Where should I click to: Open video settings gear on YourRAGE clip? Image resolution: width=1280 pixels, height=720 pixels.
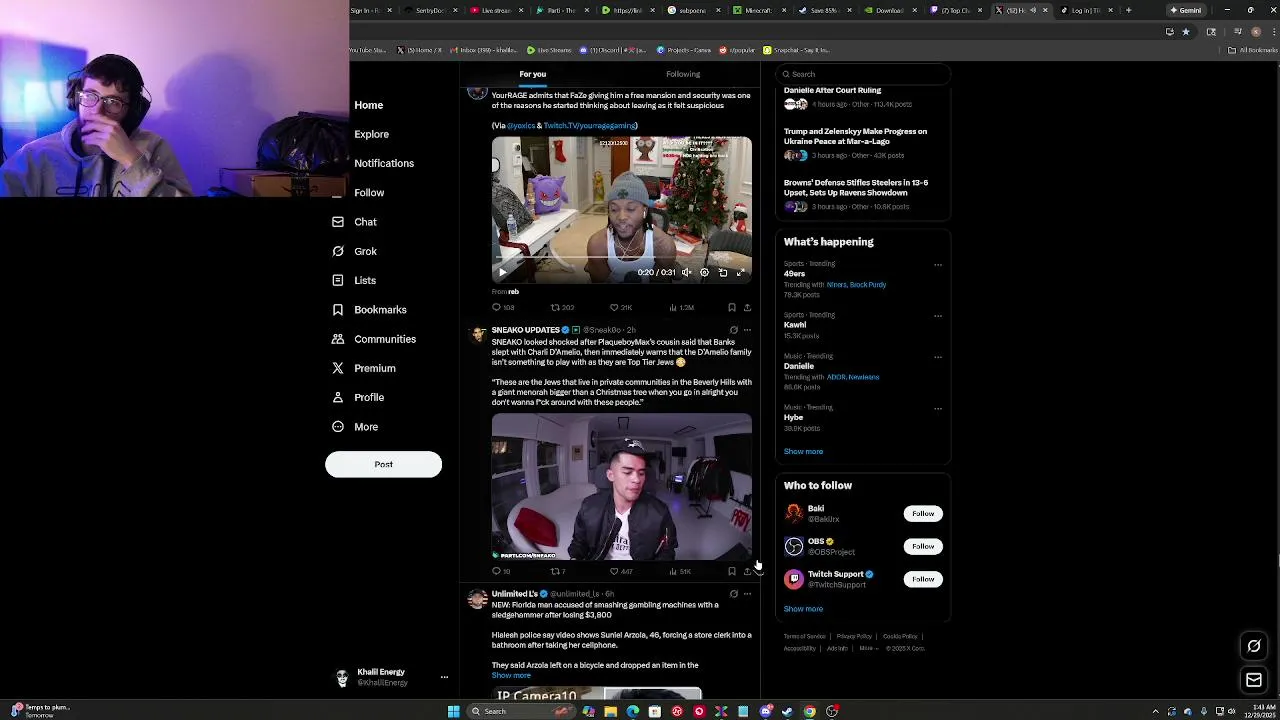coord(704,272)
